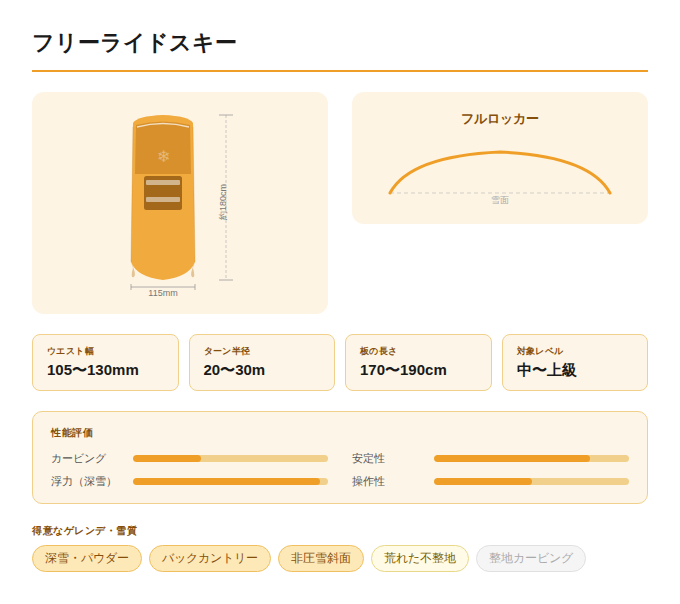This screenshot has height=604, width=680.
Task: Select the 対象レベル 中〜上級 card
Action: (x=575, y=362)
